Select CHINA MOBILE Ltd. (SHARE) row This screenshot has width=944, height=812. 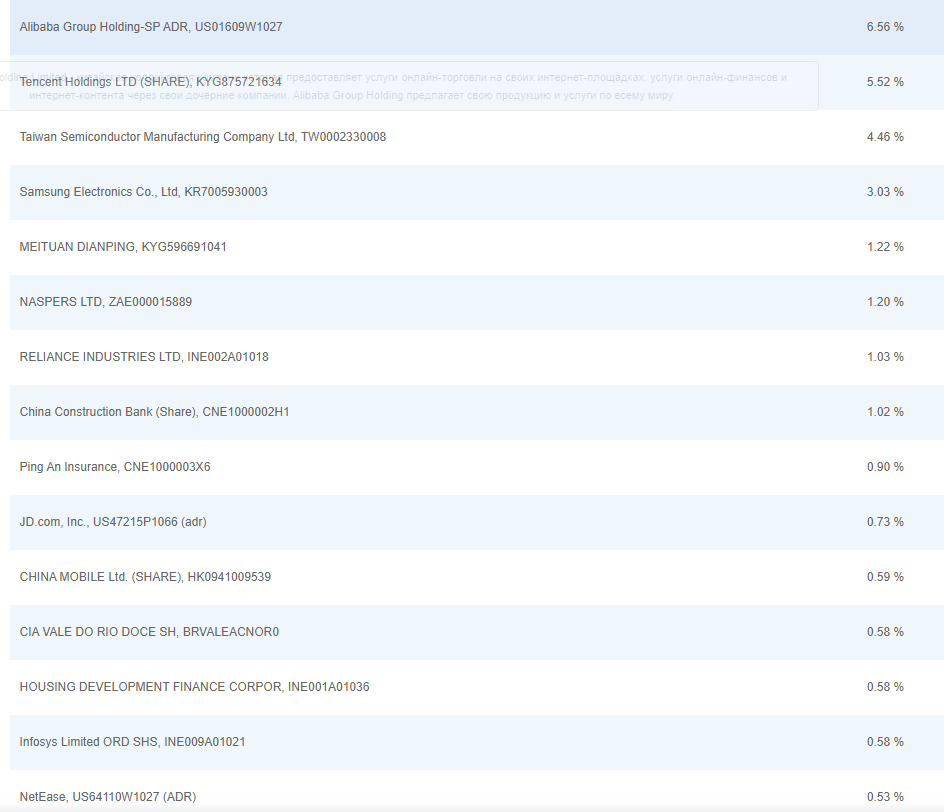coord(477,577)
